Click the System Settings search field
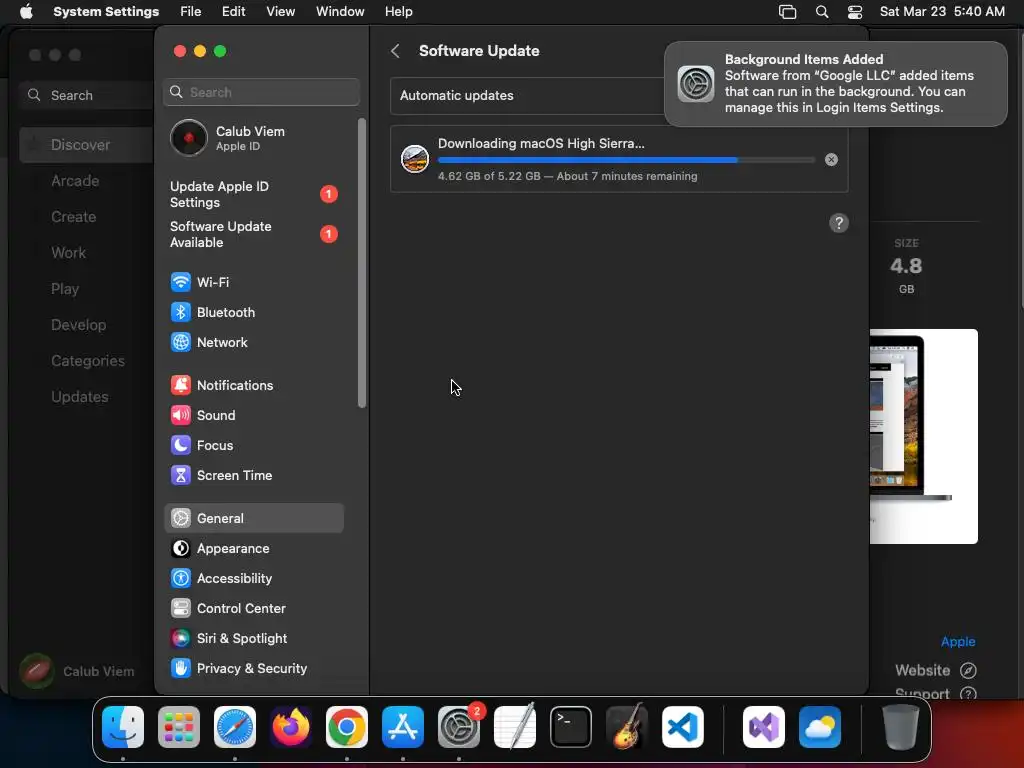The height and width of the screenshot is (768, 1024). pyautogui.click(x=261, y=92)
